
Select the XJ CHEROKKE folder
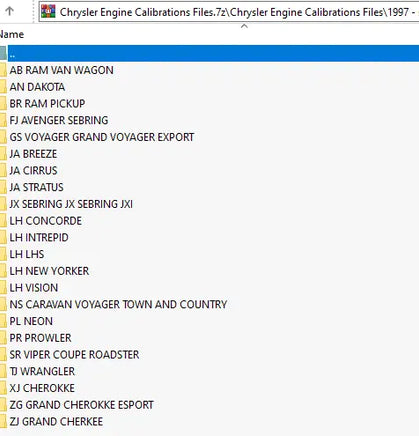click(x=42, y=388)
